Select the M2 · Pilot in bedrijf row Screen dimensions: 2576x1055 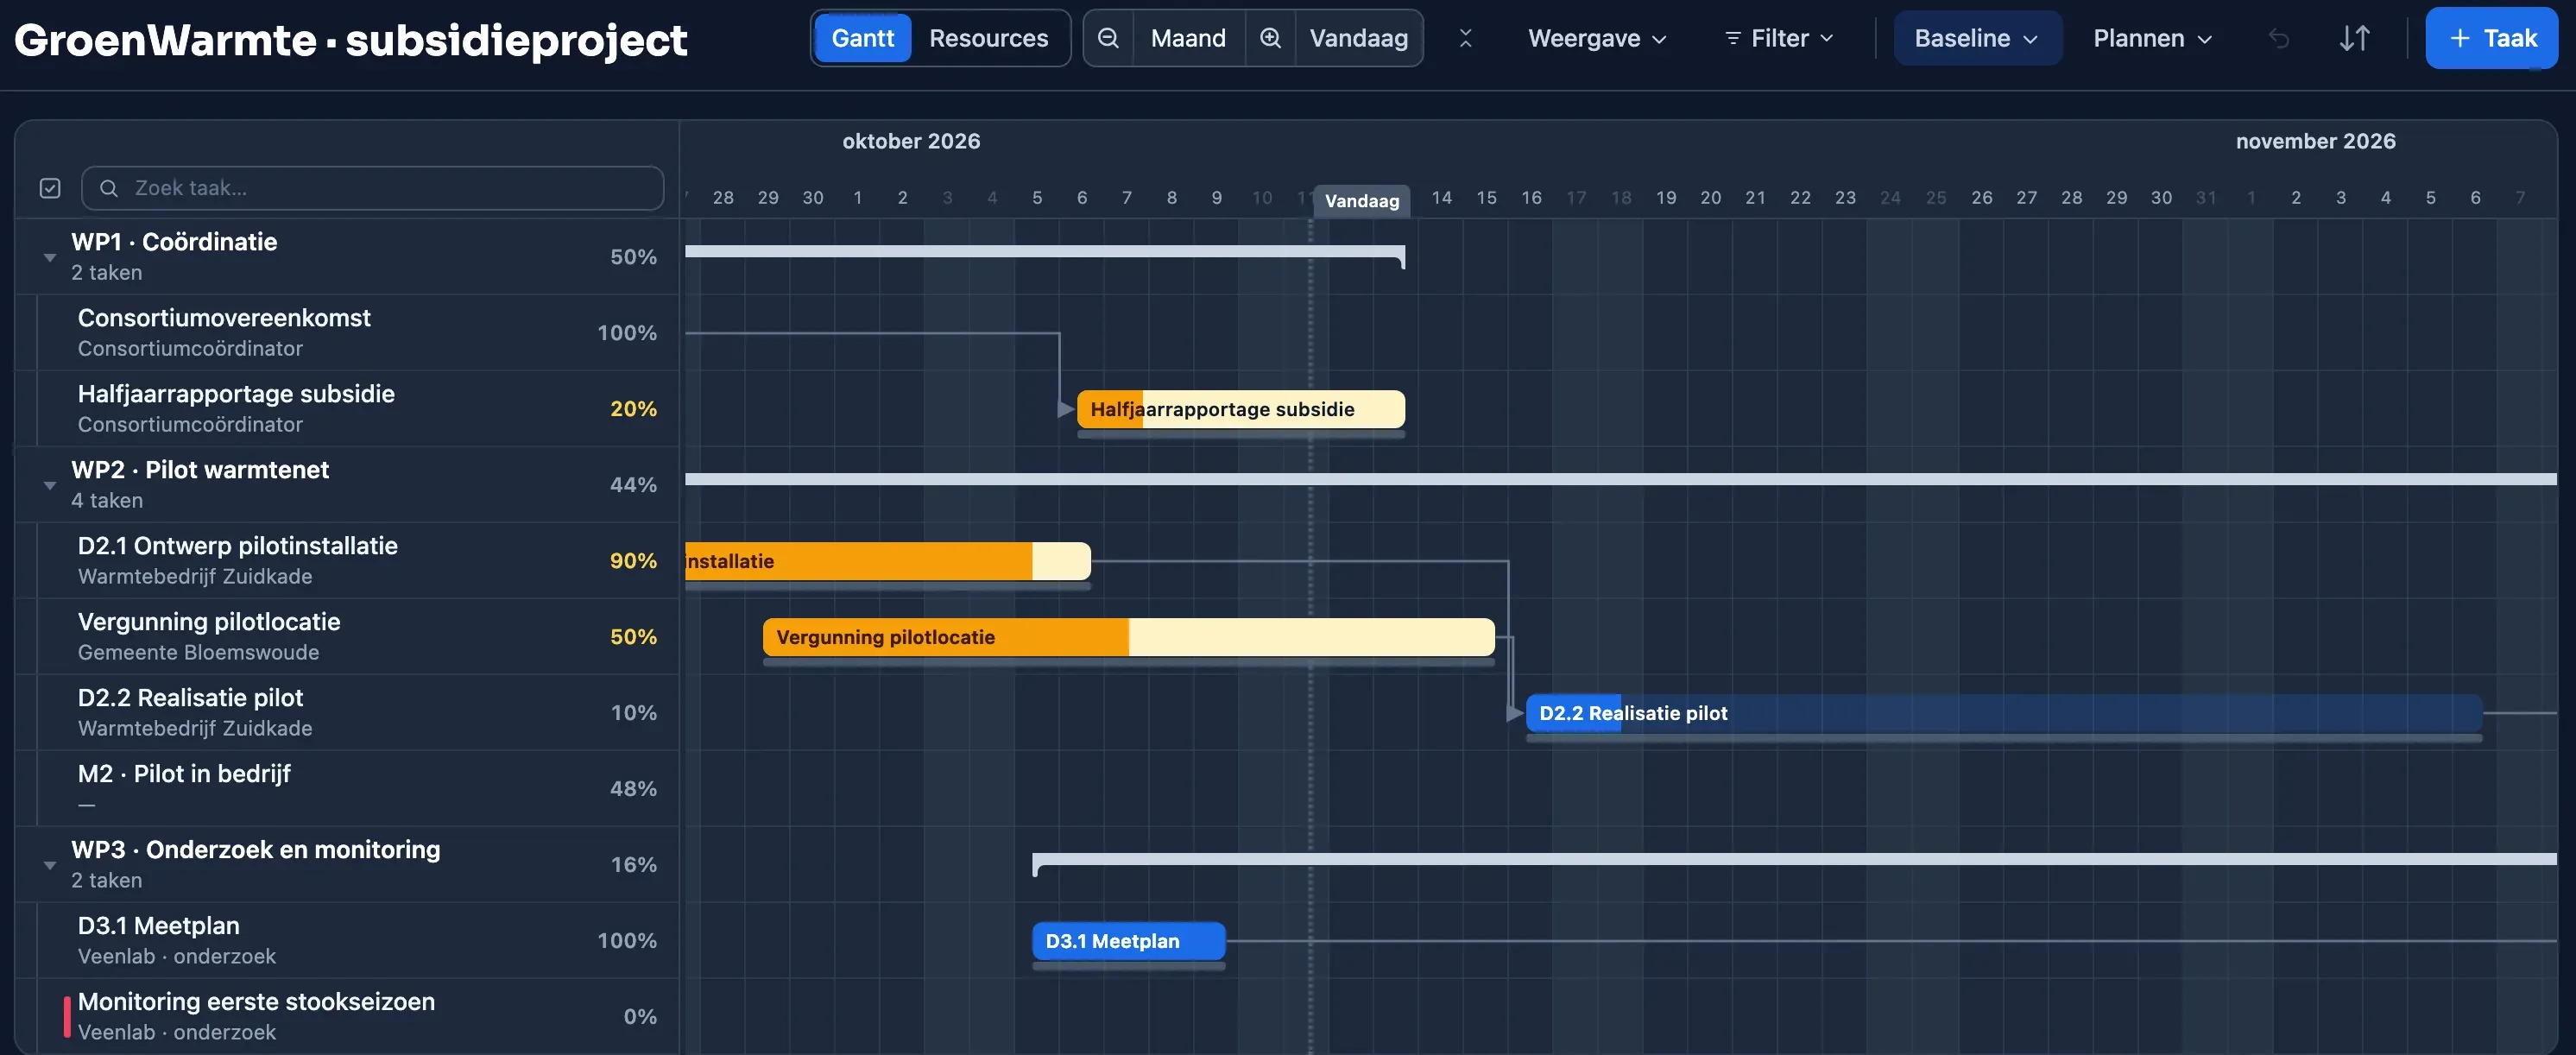click(347, 789)
